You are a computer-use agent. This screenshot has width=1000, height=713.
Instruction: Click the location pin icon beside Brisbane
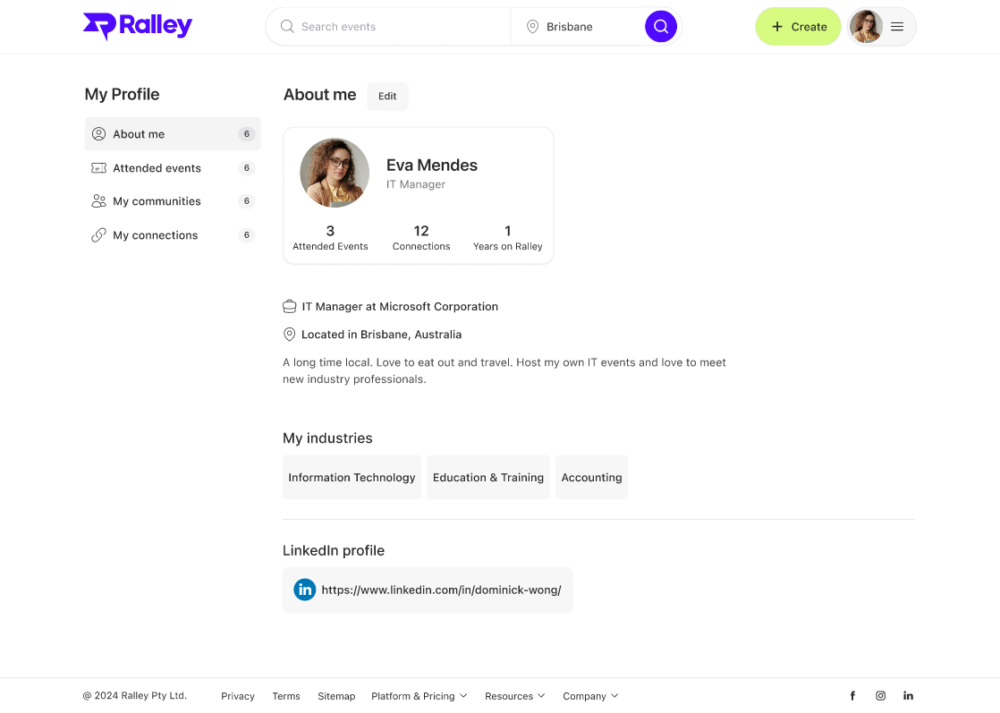532,27
